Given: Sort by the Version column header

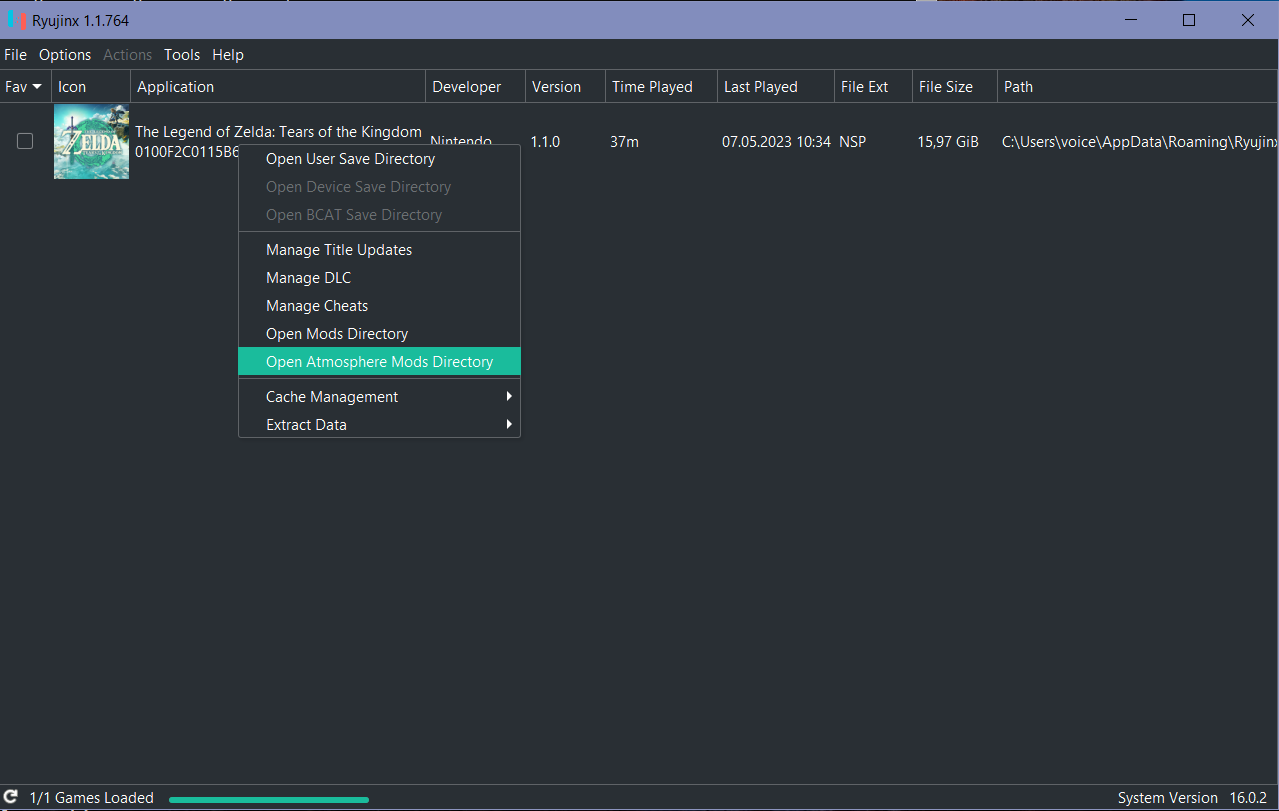Looking at the screenshot, I should coord(565,87).
